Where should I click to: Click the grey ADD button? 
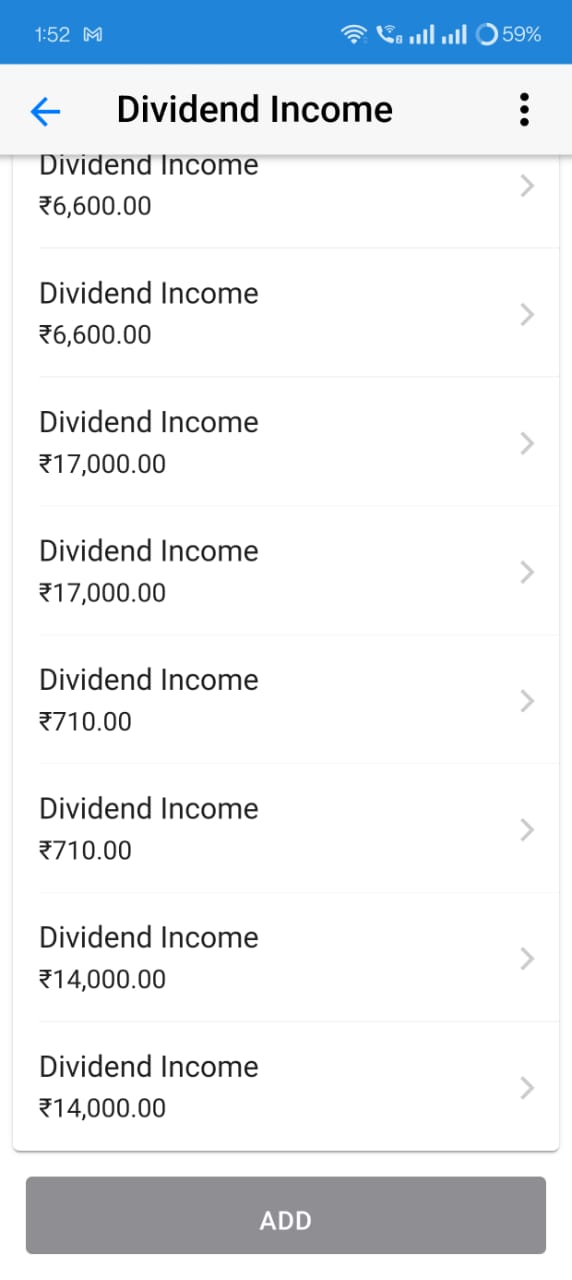[x=286, y=1215]
